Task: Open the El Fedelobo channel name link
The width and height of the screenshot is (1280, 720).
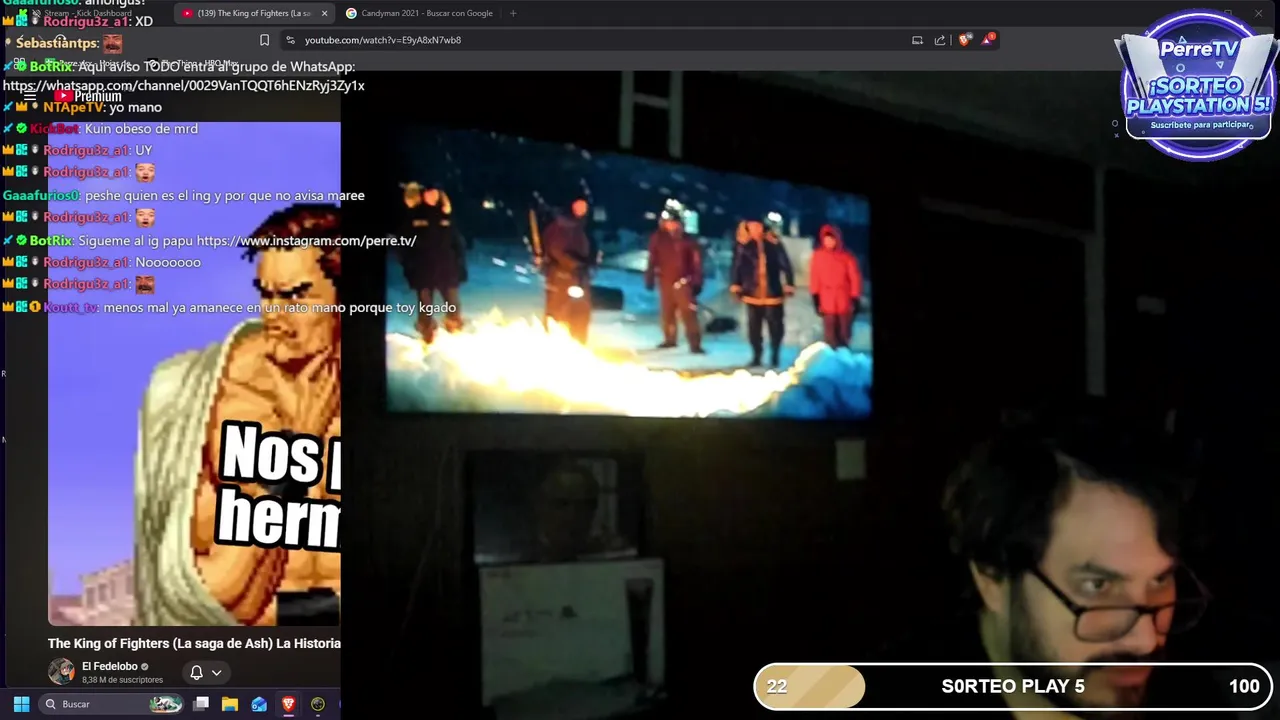Action: click(110, 666)
